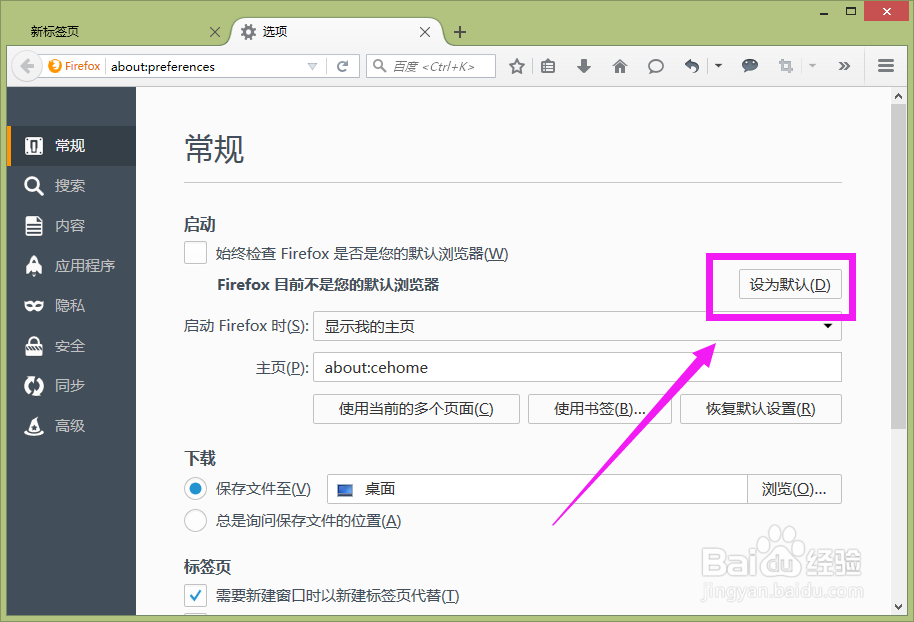Click the search magnifier in search box
914x622 pixels.
[379, 66]
